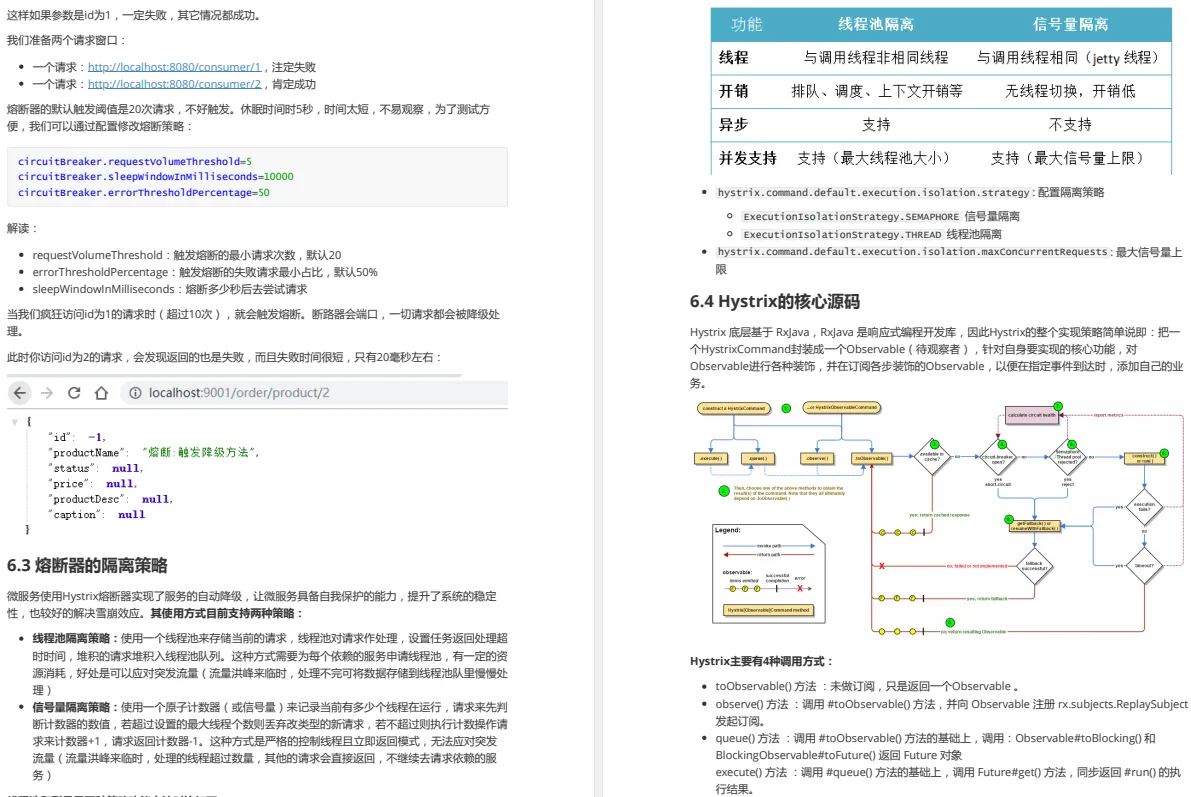Click the browser forward arrow icon

click(x=47, y=393)
